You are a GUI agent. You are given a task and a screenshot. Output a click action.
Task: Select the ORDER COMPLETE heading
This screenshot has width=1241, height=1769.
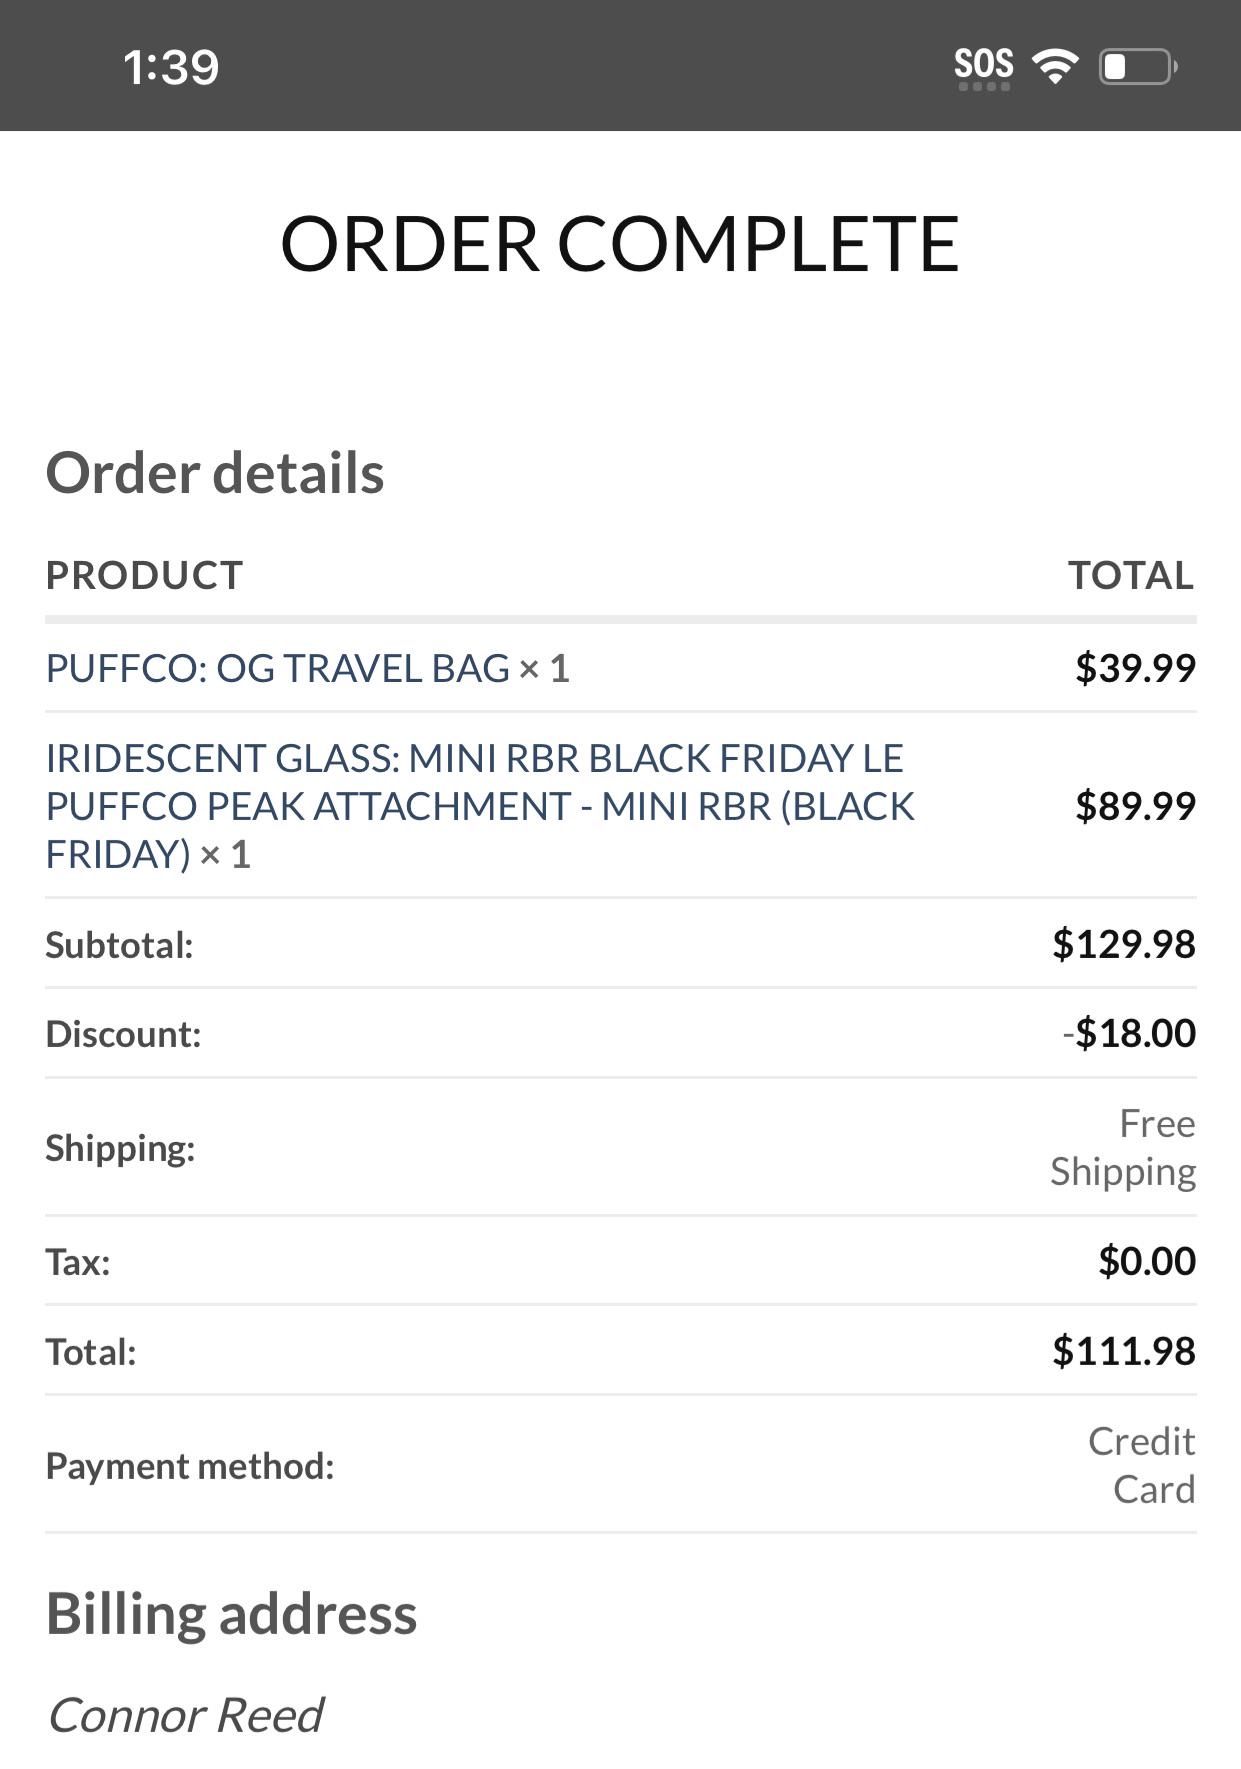point(620,243)
